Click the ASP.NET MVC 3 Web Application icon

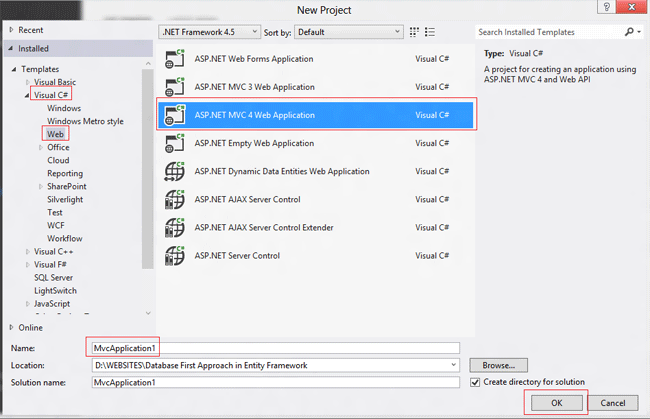pyautogui.click(x=175, y=87)
